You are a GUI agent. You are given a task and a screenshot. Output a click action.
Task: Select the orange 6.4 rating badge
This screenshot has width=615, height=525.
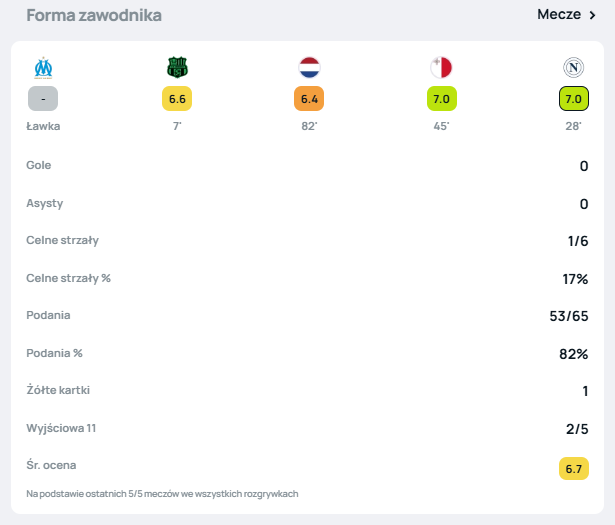coord(309,99)
